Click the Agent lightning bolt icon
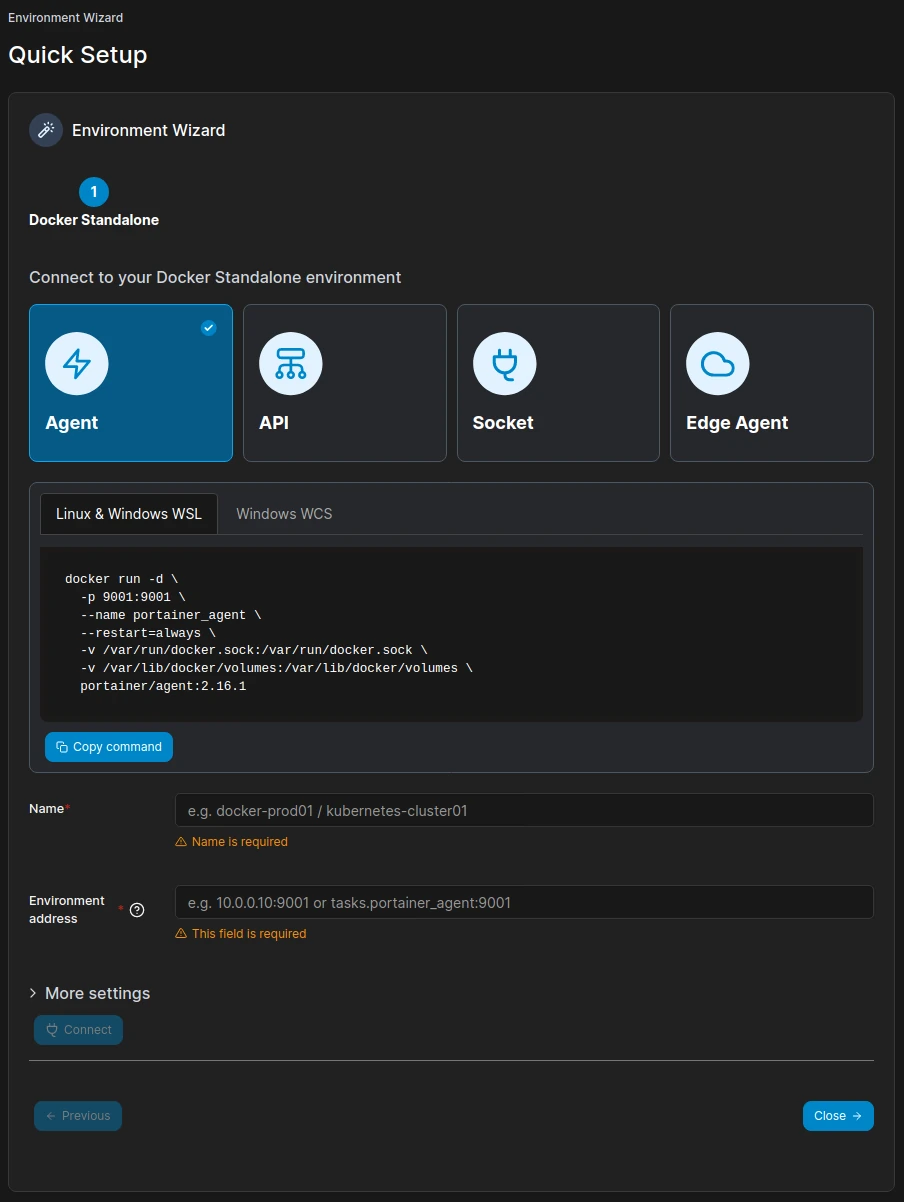Image resolution: width=904 pixels, height=1202 pixels. click(77, 364)
